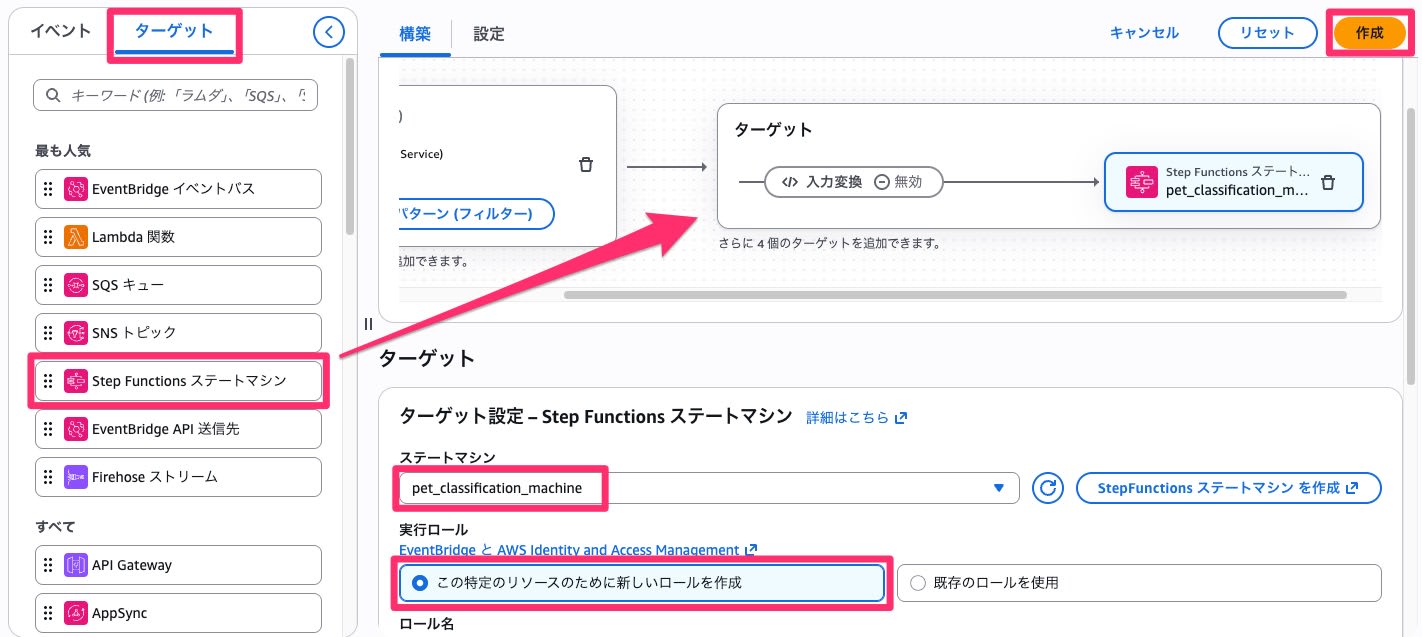Refresh the state machine list
The image size is (1422, 637).
(x=1048, y=488)
